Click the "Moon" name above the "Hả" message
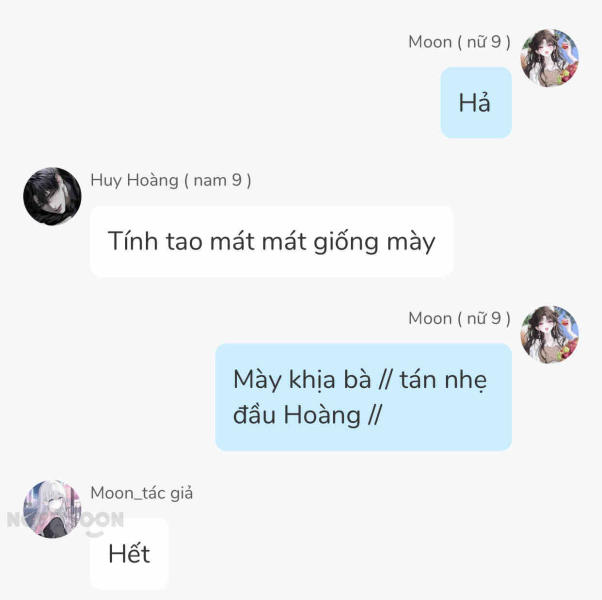Image resolution: width=602 pixels, height=600 pixels. [430, 42]
